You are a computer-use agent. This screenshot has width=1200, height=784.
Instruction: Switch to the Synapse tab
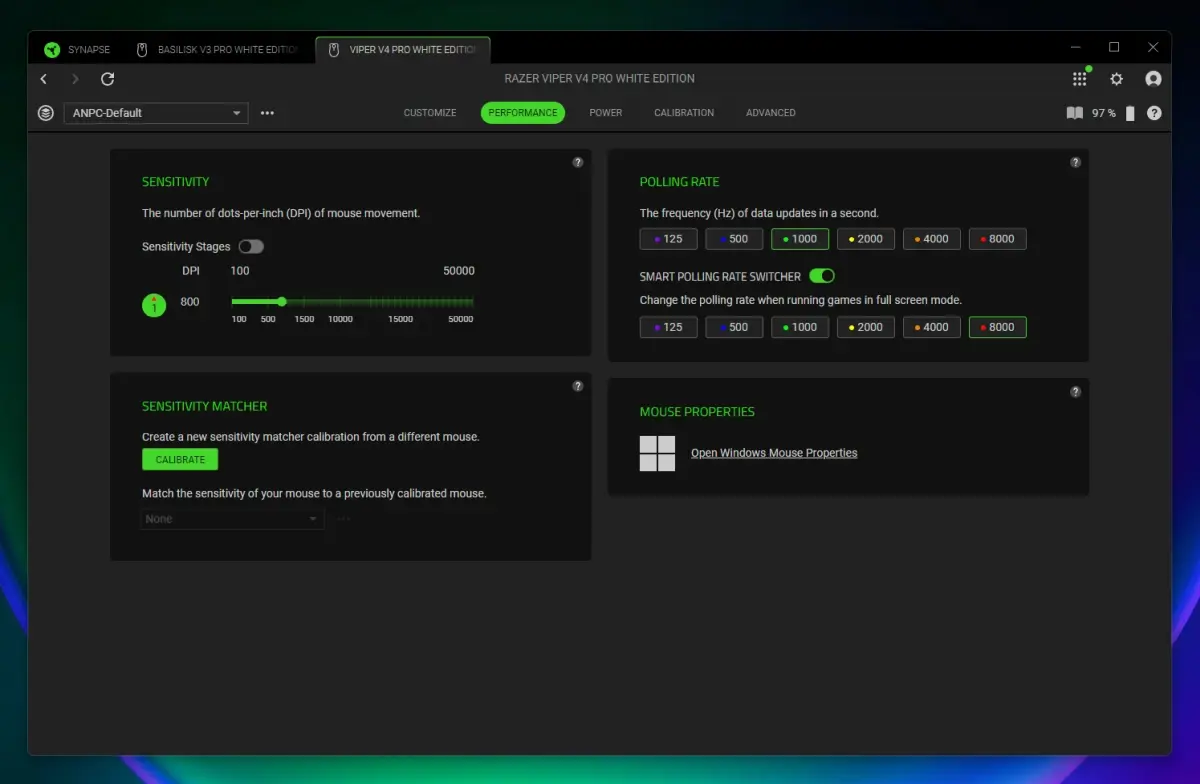[77, 50]
